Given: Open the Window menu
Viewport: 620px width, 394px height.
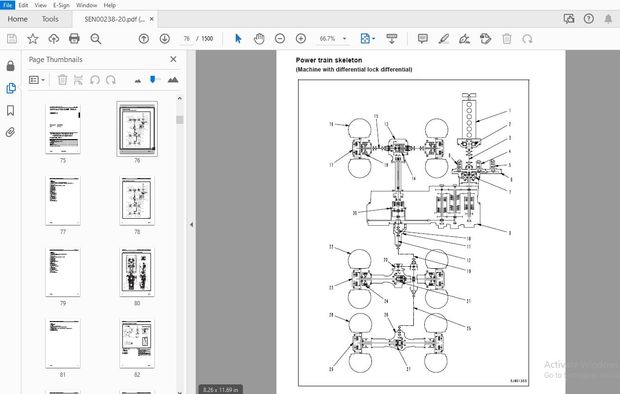Looking at the screenshot, I should click(x=86, y=5).
